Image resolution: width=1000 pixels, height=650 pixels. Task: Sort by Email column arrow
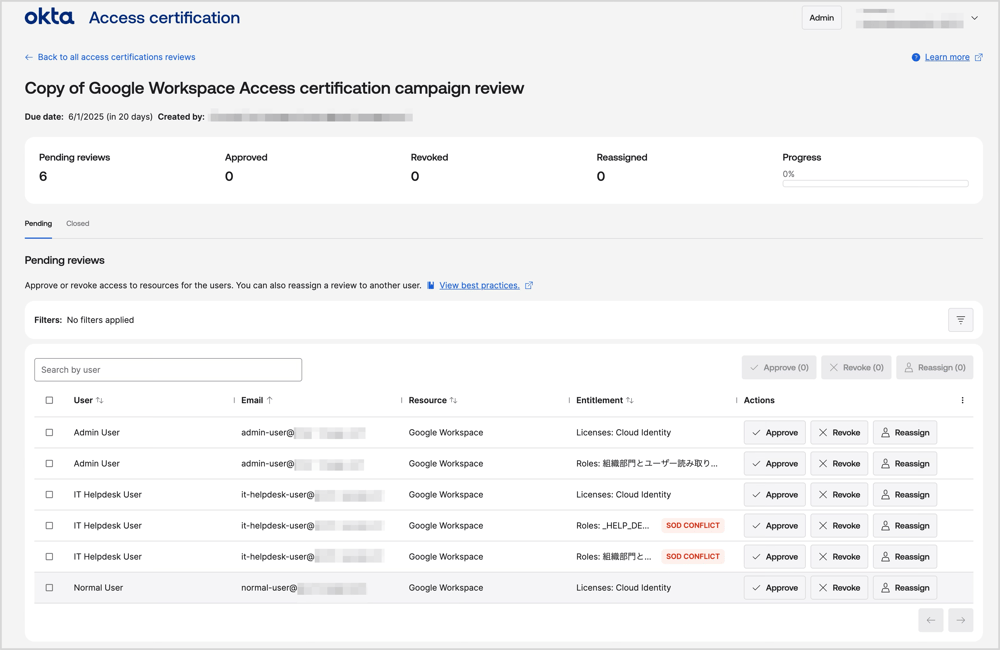(x=270, y=400)
